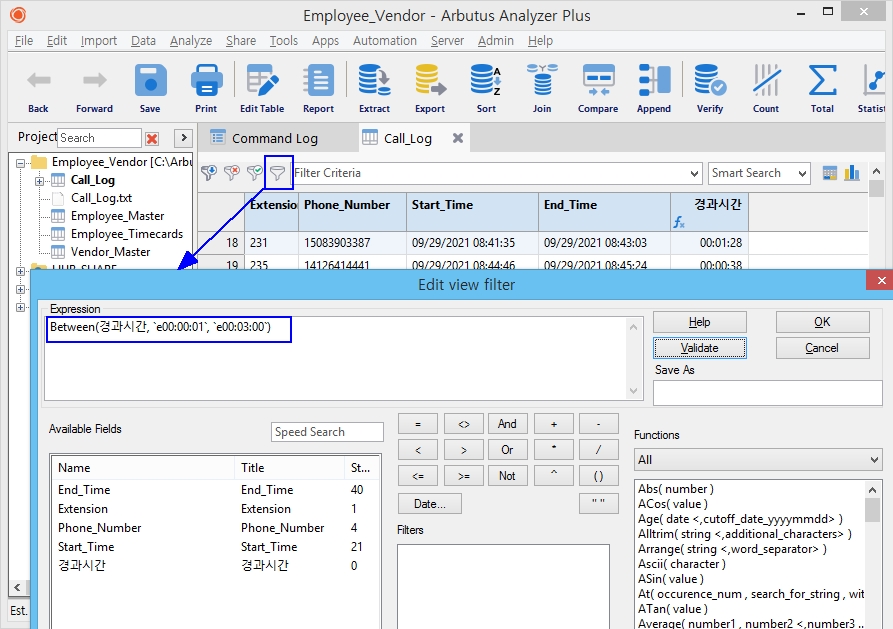893x629 pixels.
Task: Click the OK button in Edit view filter
Action: coord(822,322)
